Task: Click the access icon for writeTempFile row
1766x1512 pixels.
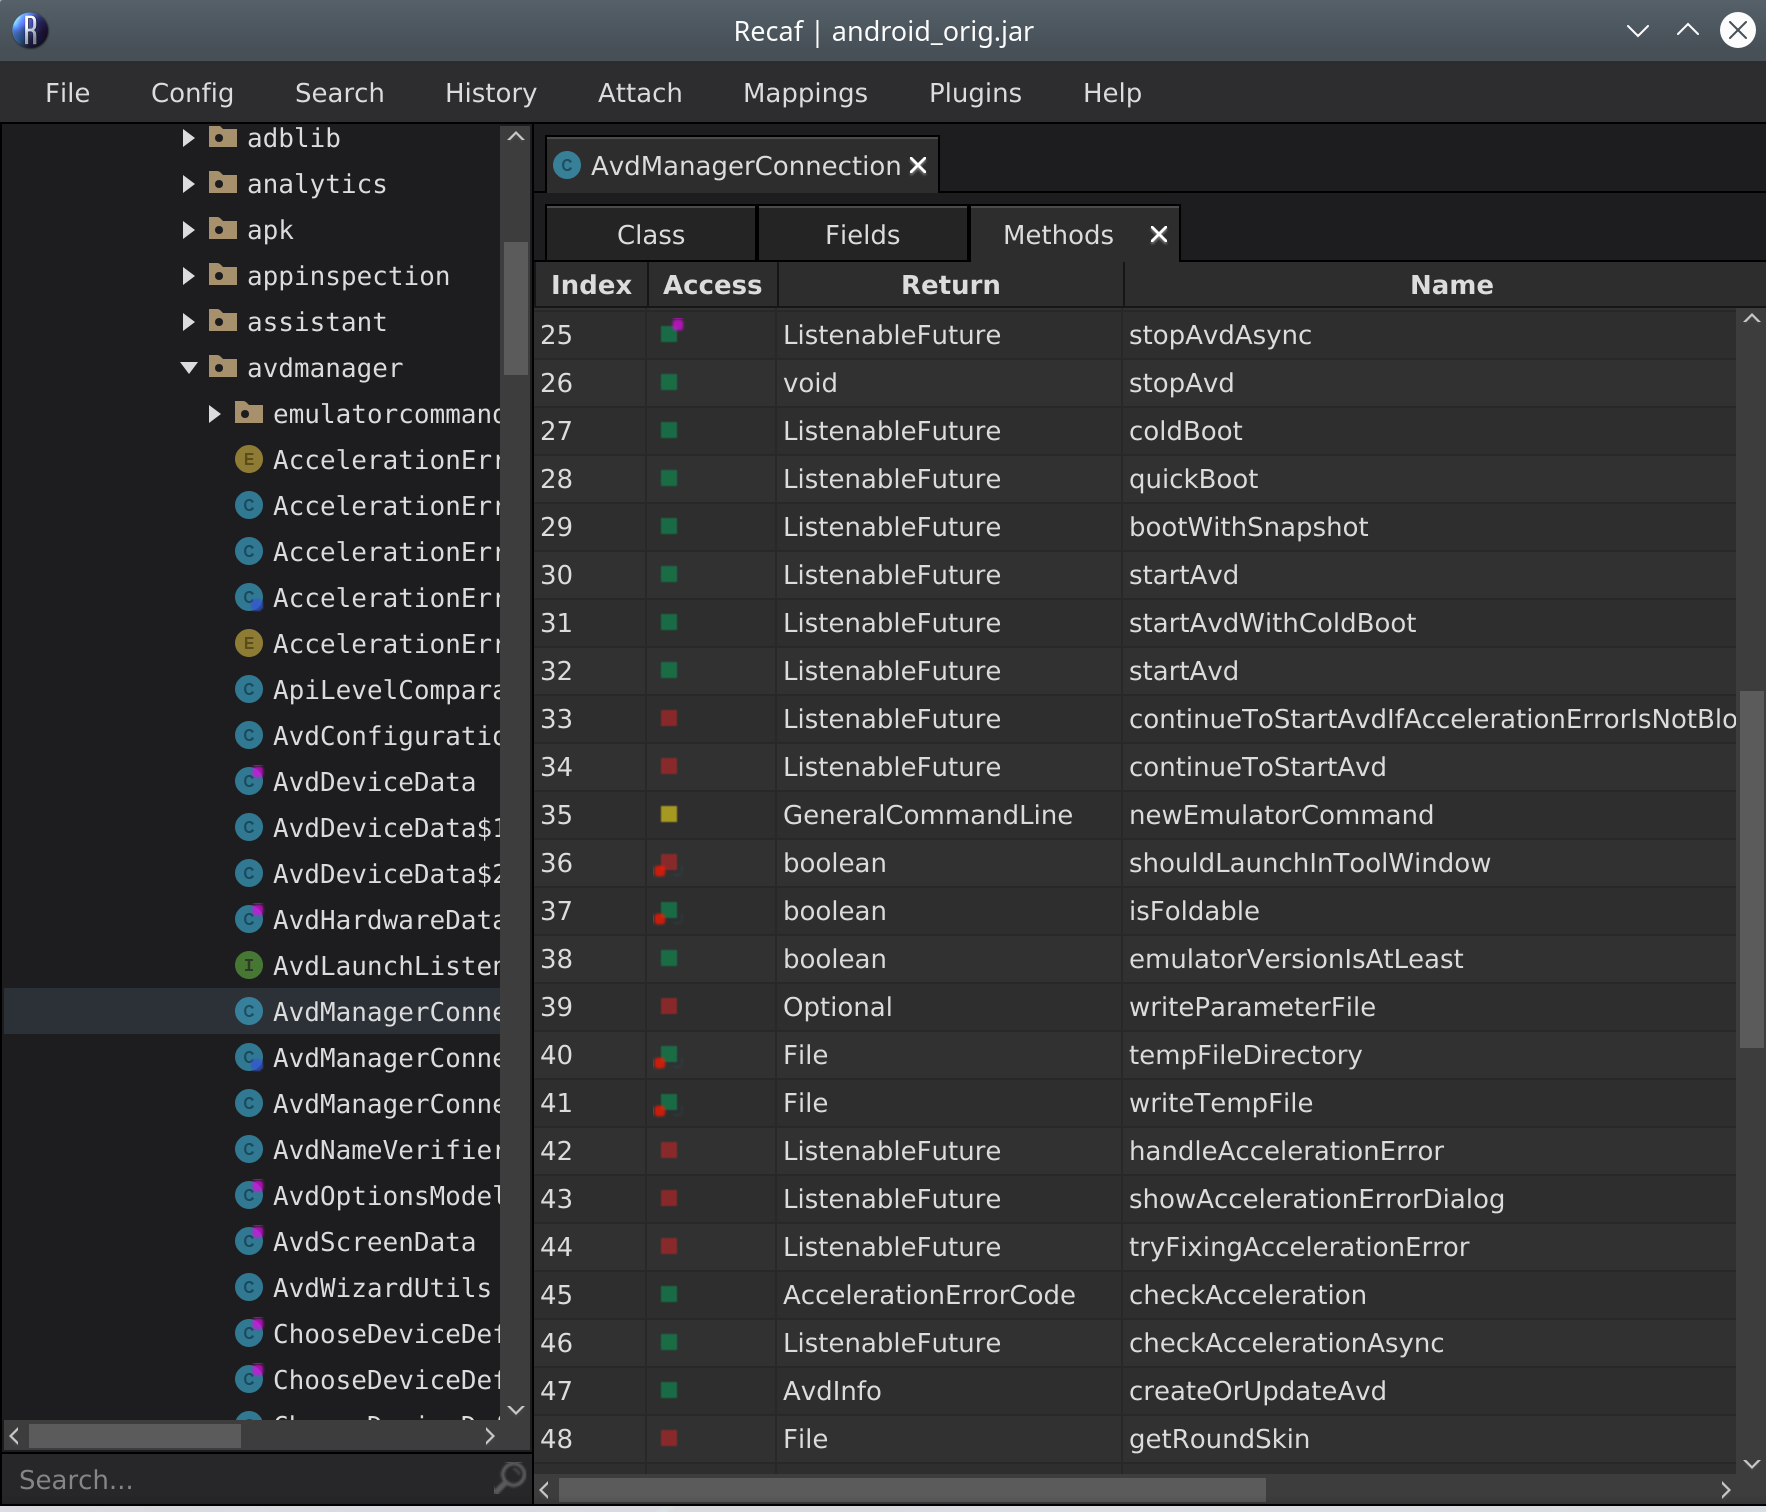Action: pyautogui.click(x=666, y=1104)
